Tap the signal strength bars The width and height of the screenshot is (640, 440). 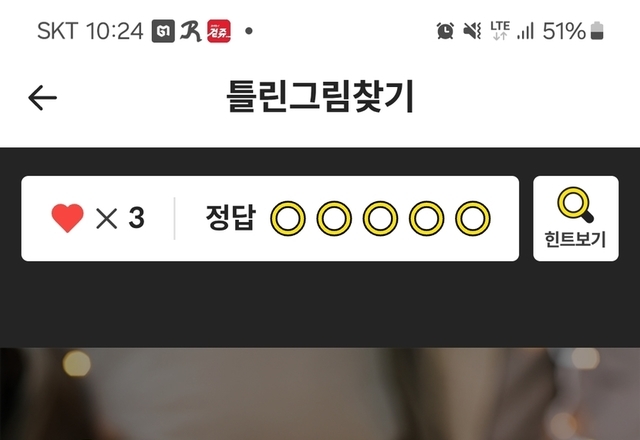point(525,31)
